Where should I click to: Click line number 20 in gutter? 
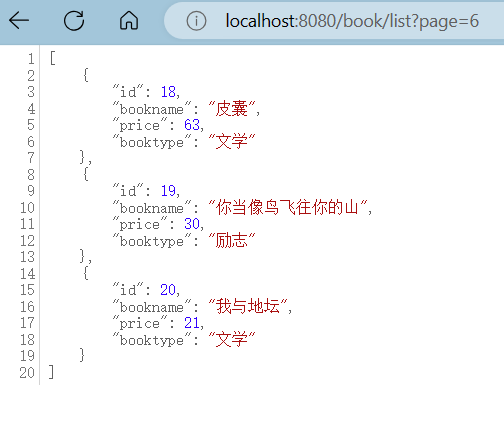pos(27,373)
